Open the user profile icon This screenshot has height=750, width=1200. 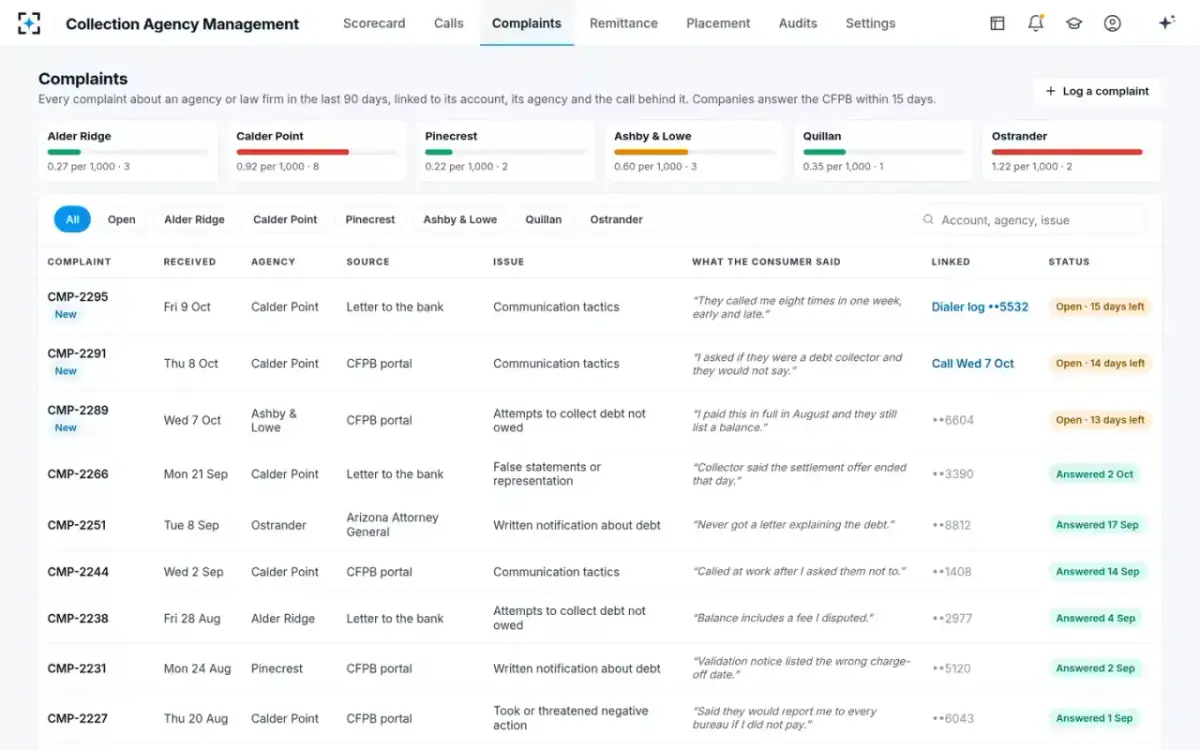pyautogui.click(x=1112, y=23)
